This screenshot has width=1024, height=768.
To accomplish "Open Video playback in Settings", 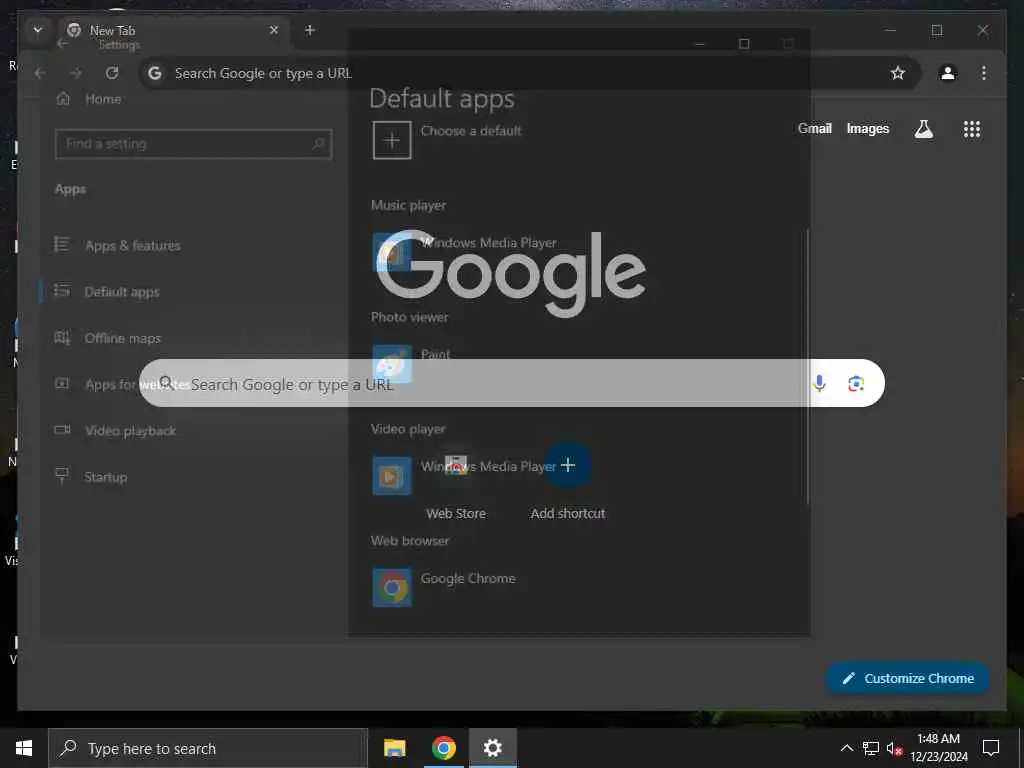I will click(116, 430).
